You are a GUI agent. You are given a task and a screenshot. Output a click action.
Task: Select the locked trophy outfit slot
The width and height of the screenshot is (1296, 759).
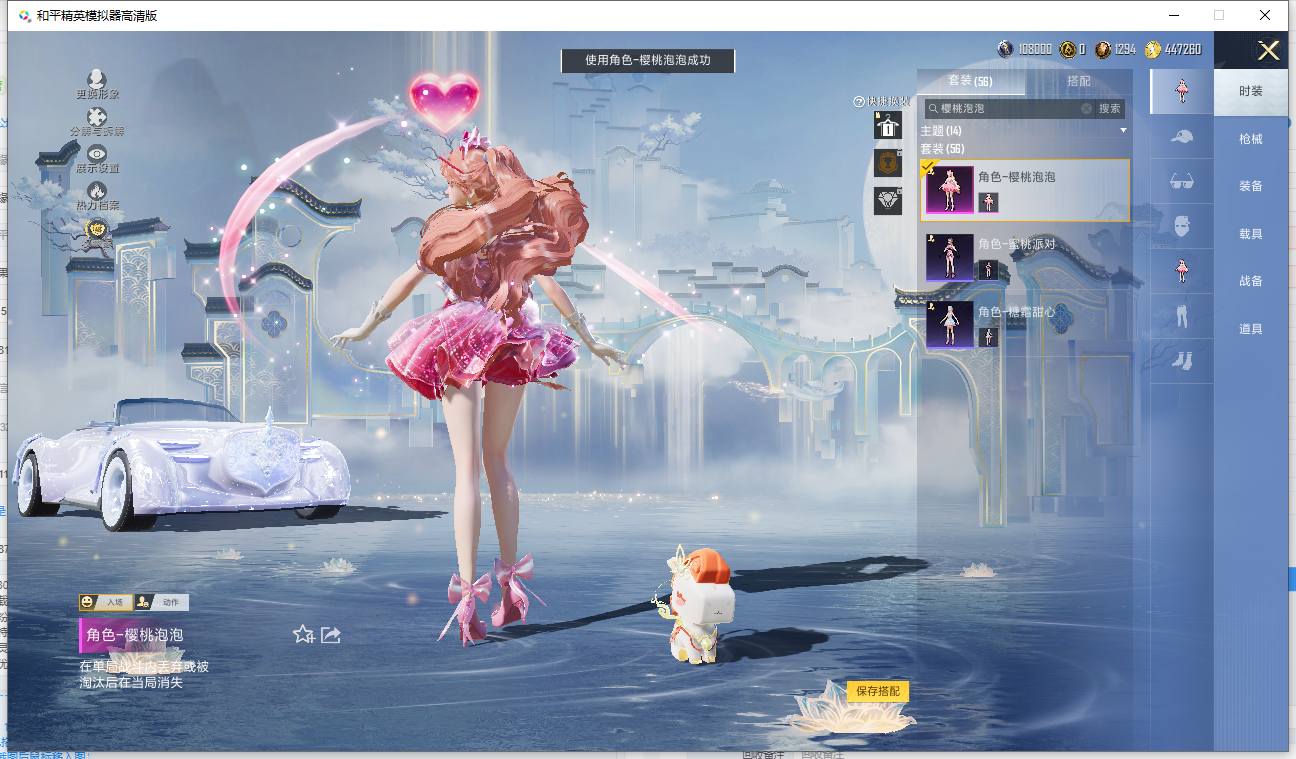coord(888,162)
